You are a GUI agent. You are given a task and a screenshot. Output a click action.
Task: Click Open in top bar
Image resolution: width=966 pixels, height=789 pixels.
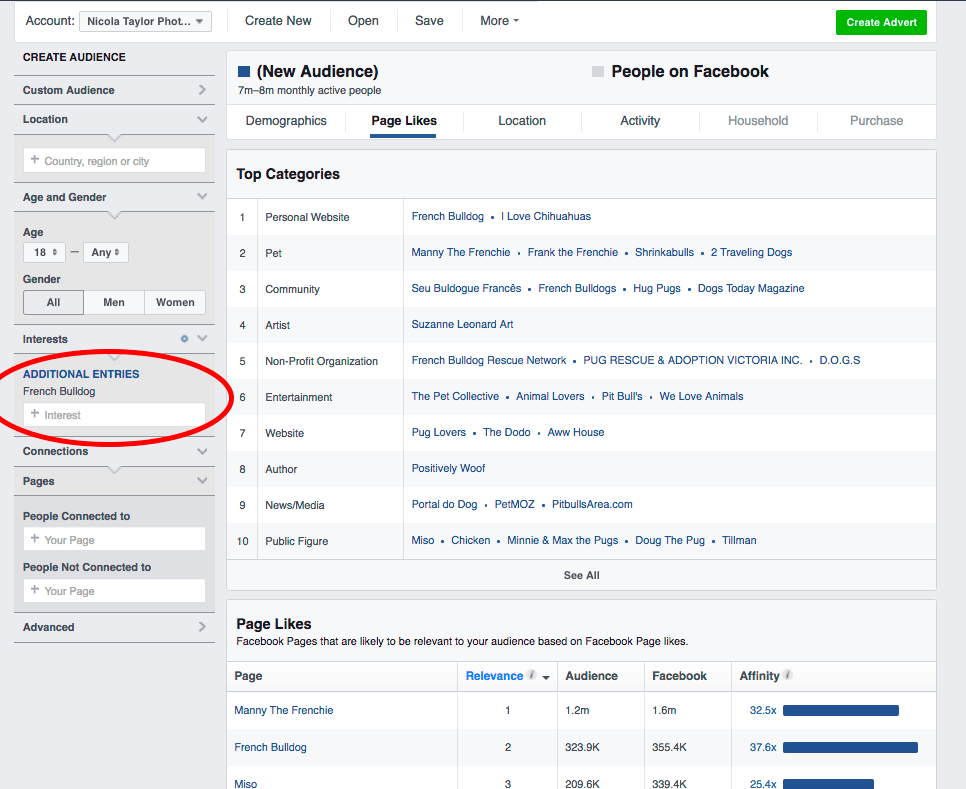pyautogui.click(x=363, y=21)
